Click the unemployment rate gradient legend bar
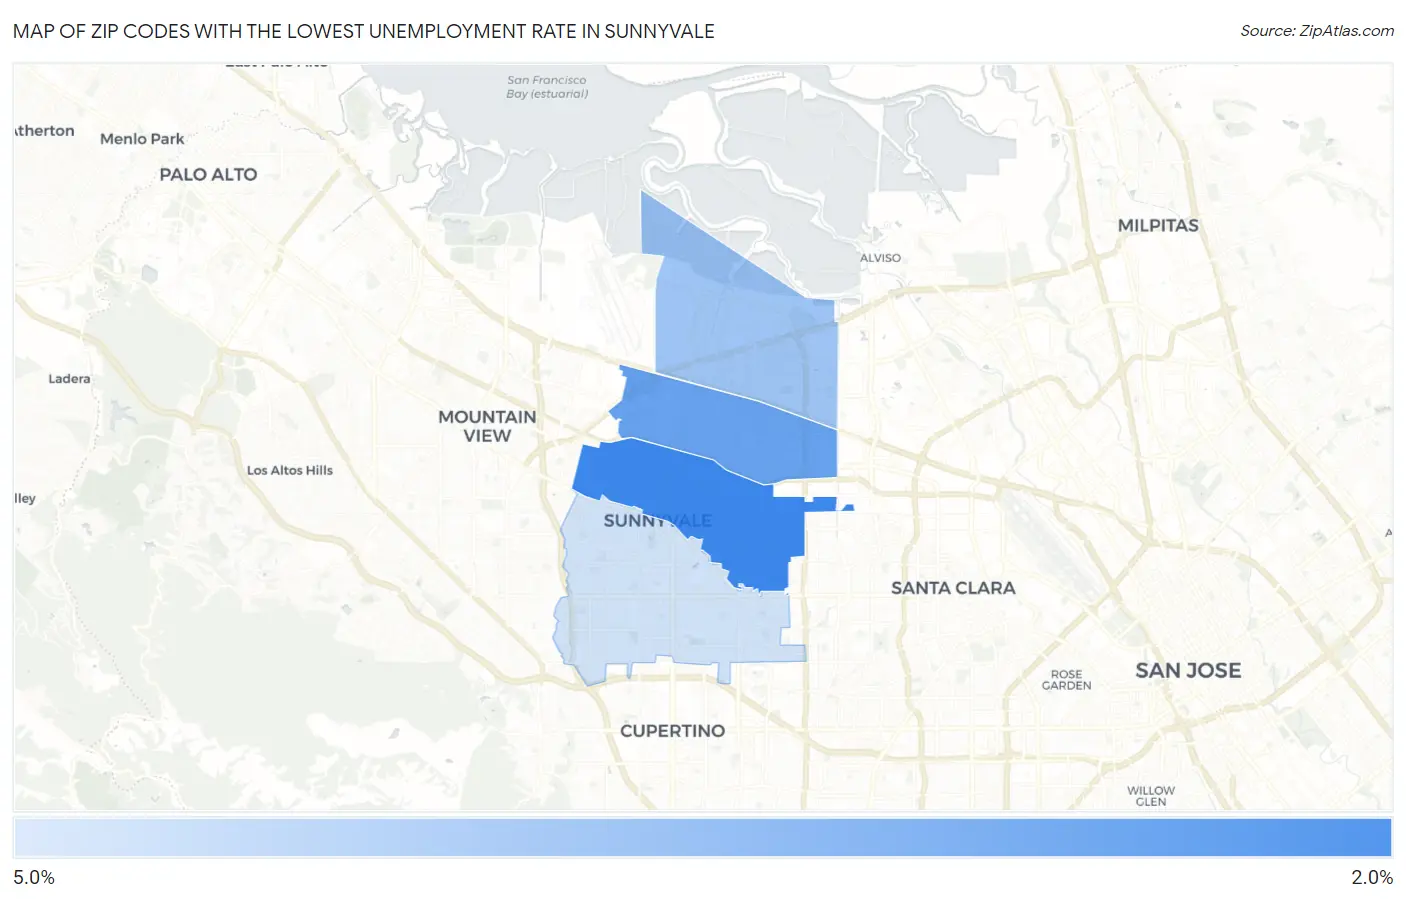1406x899 pixels. (x=702, y=838)
